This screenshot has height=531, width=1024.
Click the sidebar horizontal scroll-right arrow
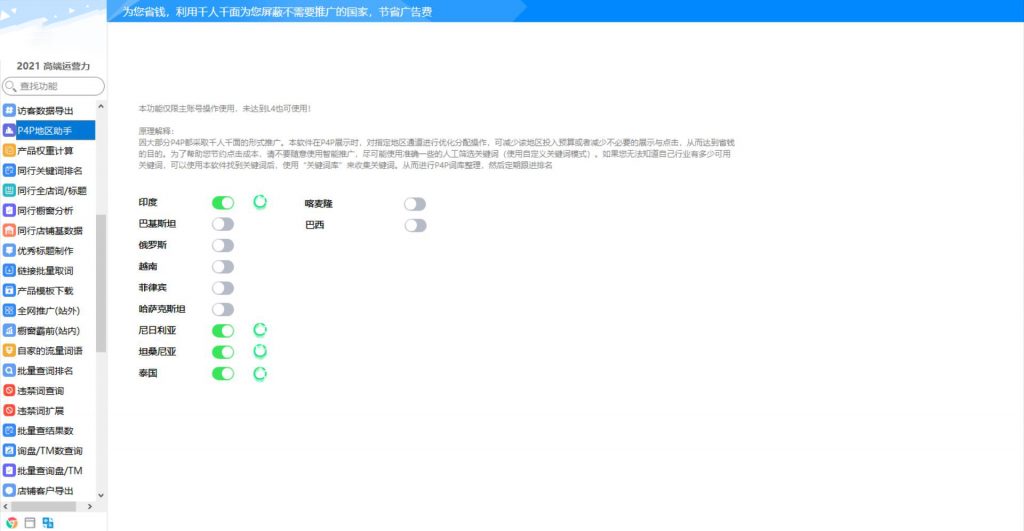[89, 506]
